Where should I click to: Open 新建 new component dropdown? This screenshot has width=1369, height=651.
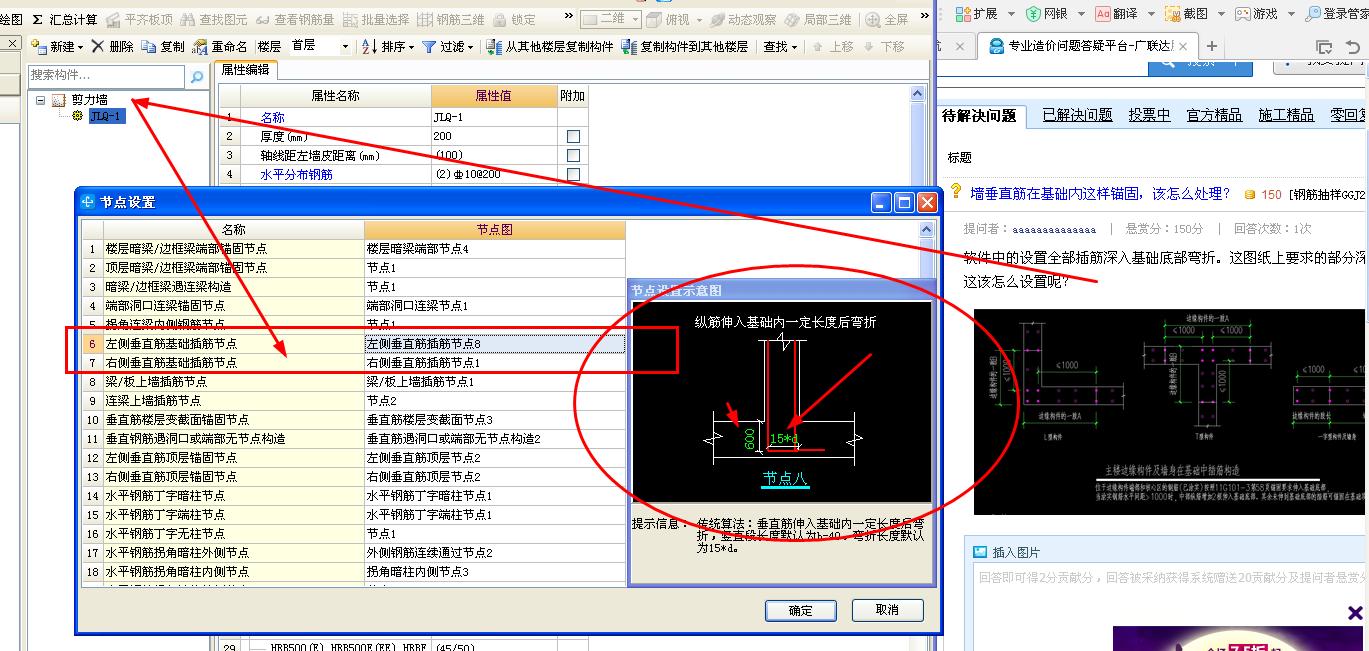[57, 46]
